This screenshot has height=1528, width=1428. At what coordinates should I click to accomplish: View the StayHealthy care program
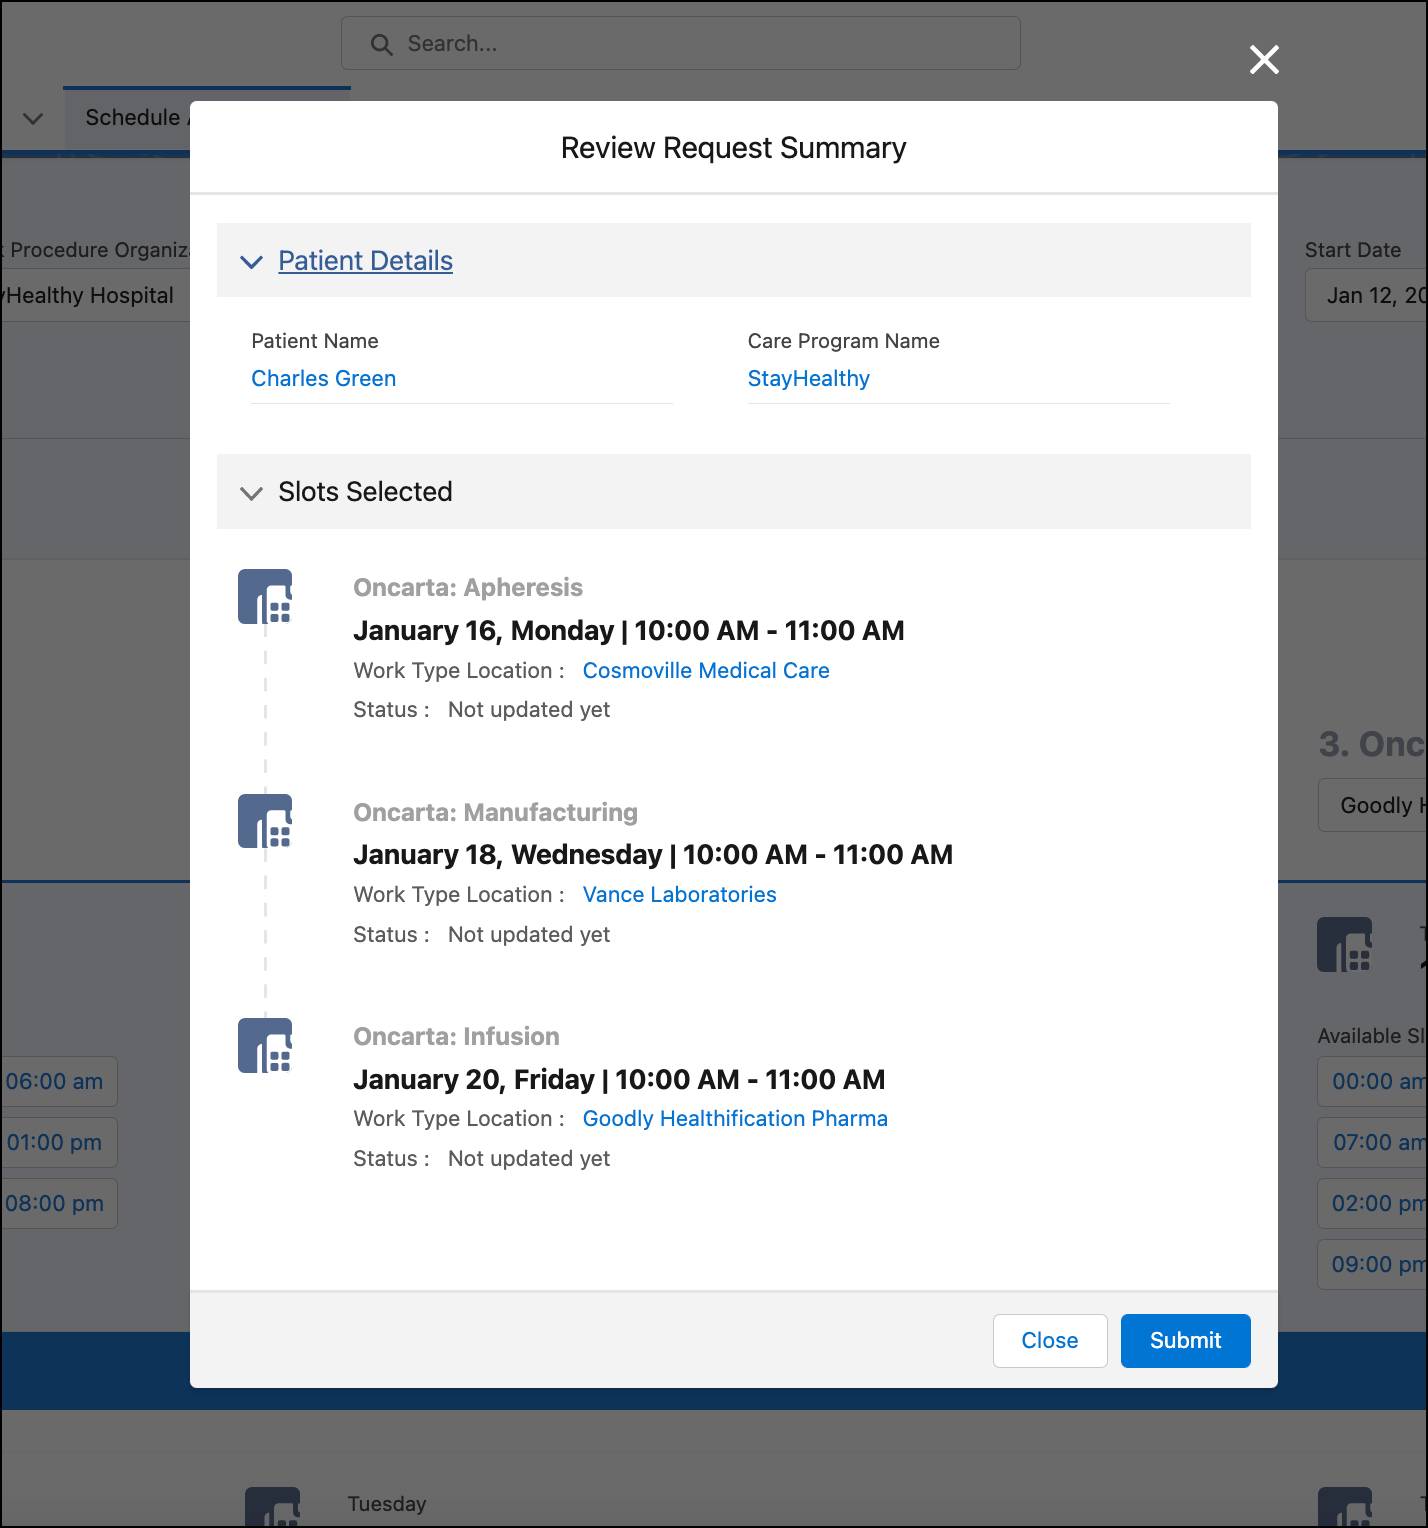[808, 378]
